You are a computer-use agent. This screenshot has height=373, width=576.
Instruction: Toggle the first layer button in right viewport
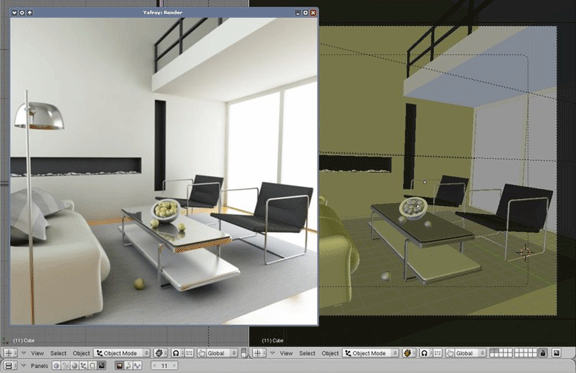point(492,351)
